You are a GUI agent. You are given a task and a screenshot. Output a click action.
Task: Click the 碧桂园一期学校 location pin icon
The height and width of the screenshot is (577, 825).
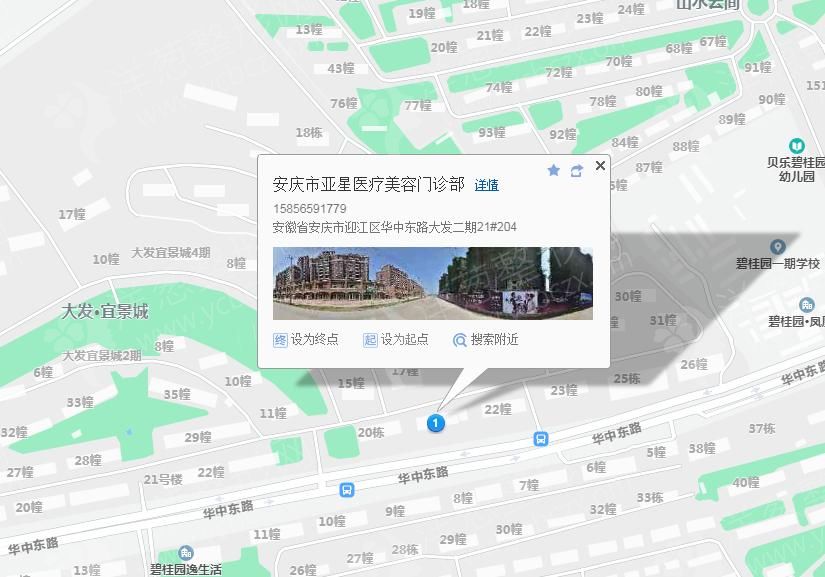[x=778, y=246]
